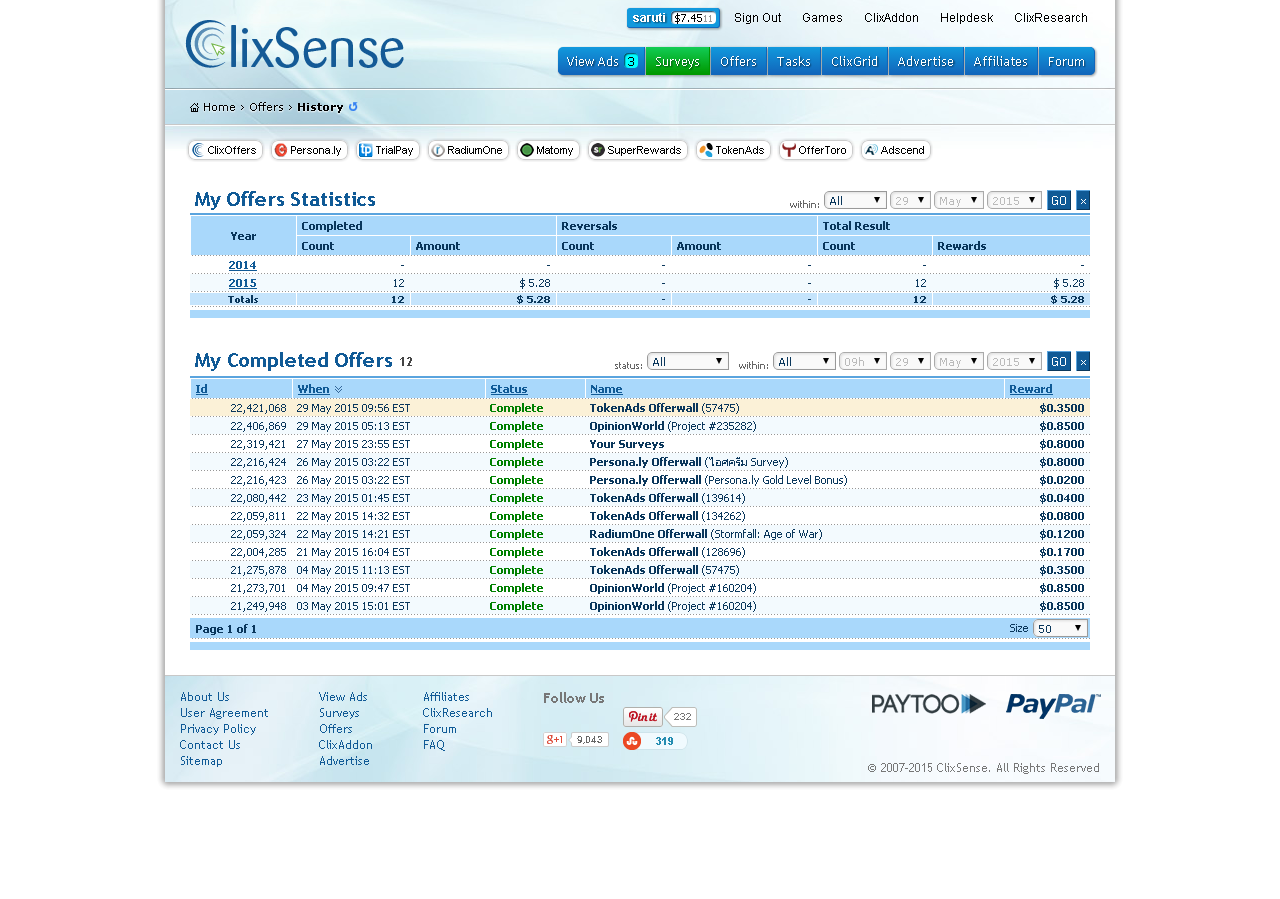This screenshot has height=899, width=1280.
Task: Sort completed offers by Name column
Action: pyautogui.click(x=606, y=389)
